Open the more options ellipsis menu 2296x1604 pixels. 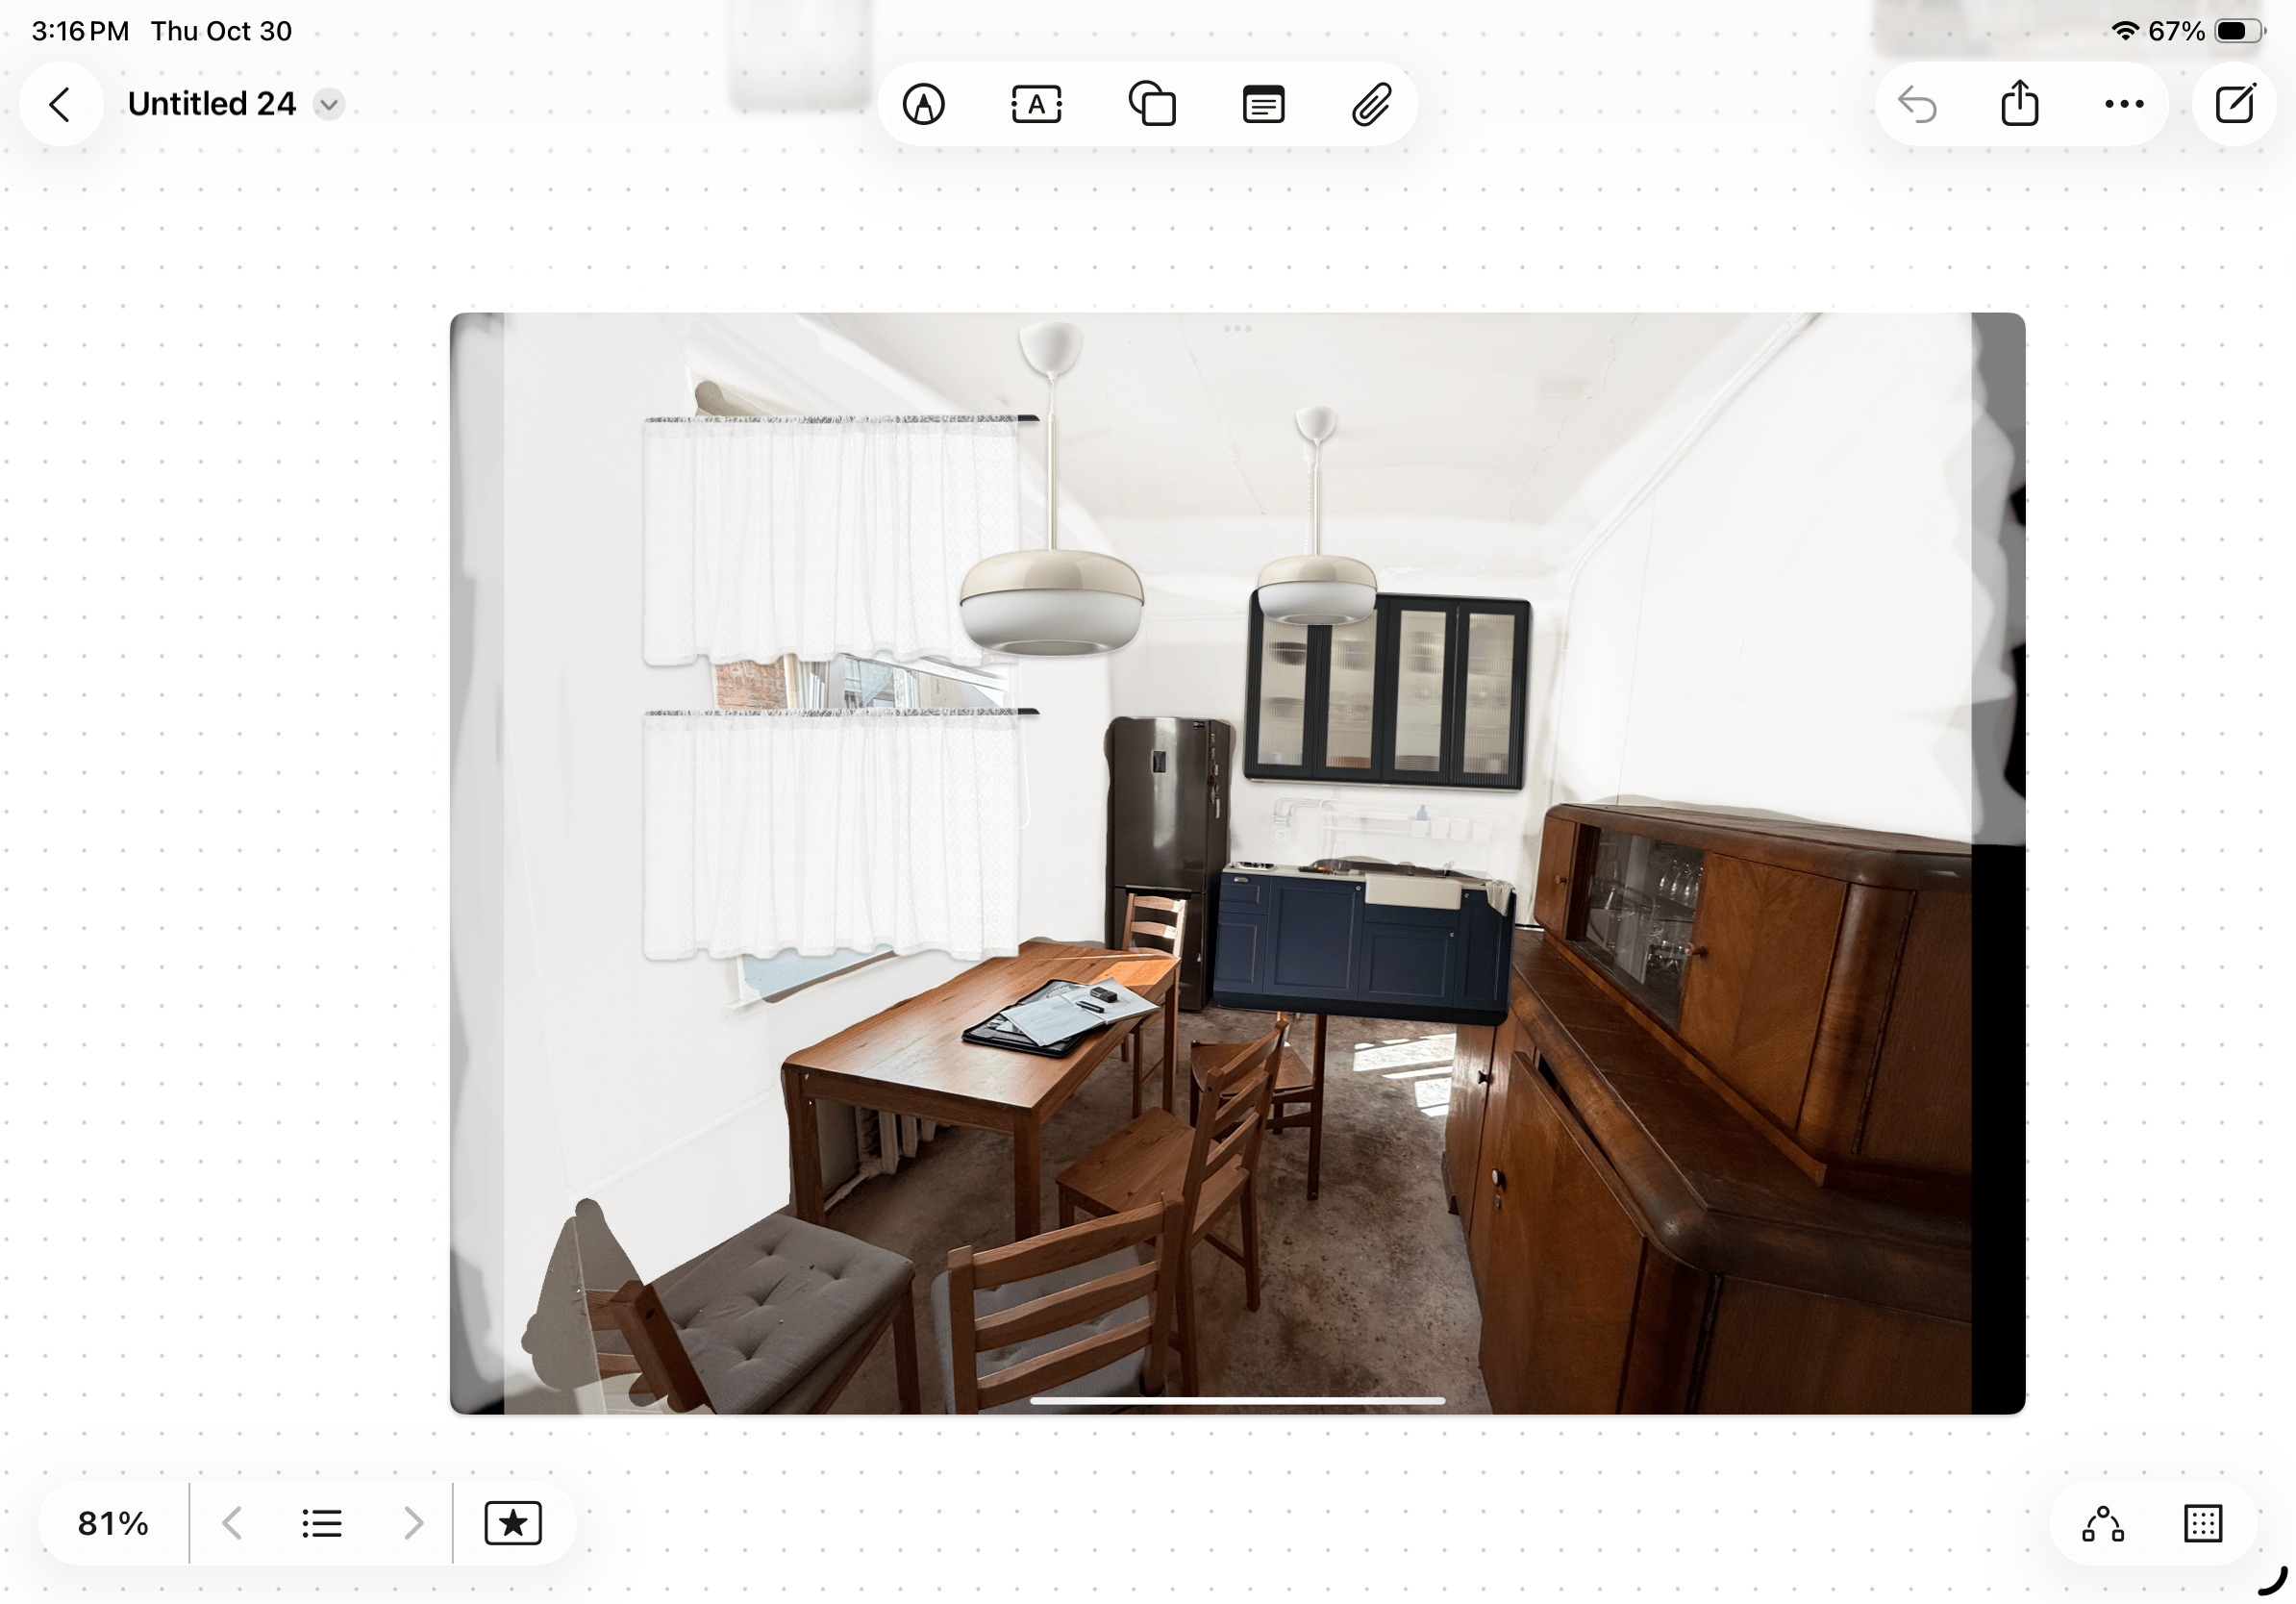point(2123,104)
